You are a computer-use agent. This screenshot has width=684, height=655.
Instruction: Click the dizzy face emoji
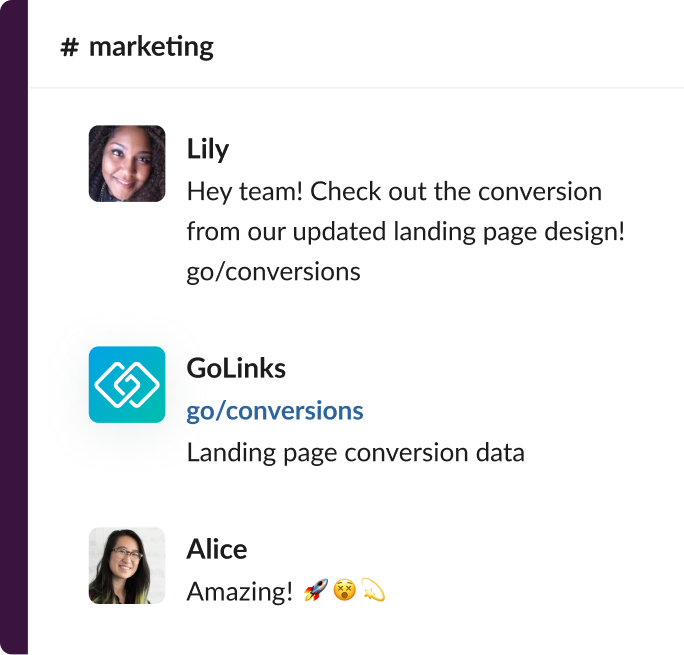pyautogui.click(x=344, y=591)
